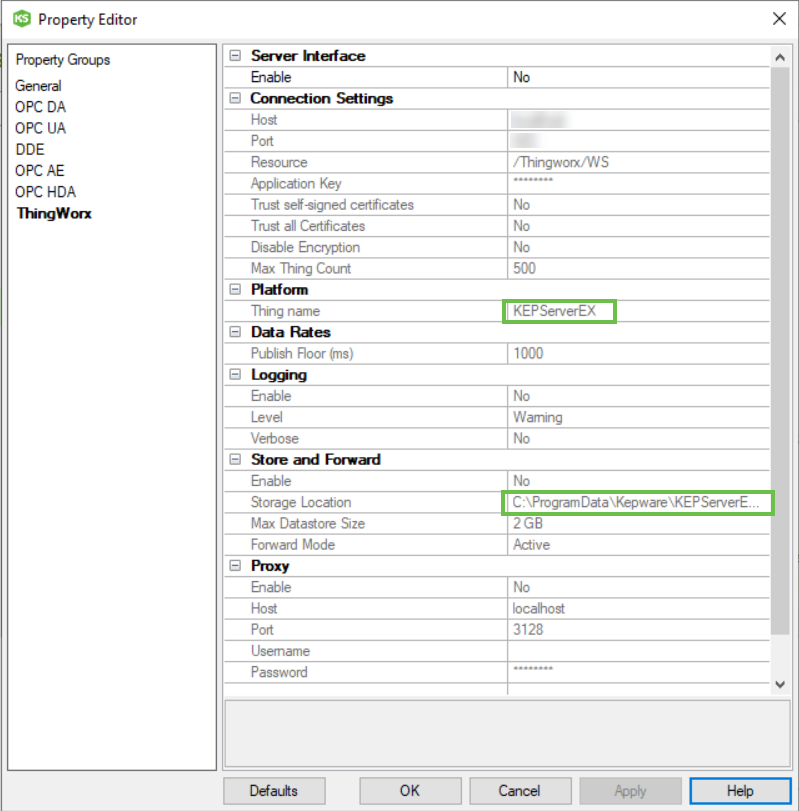Click the Cancel button
The image size is (799, 811).
[519, 791]
